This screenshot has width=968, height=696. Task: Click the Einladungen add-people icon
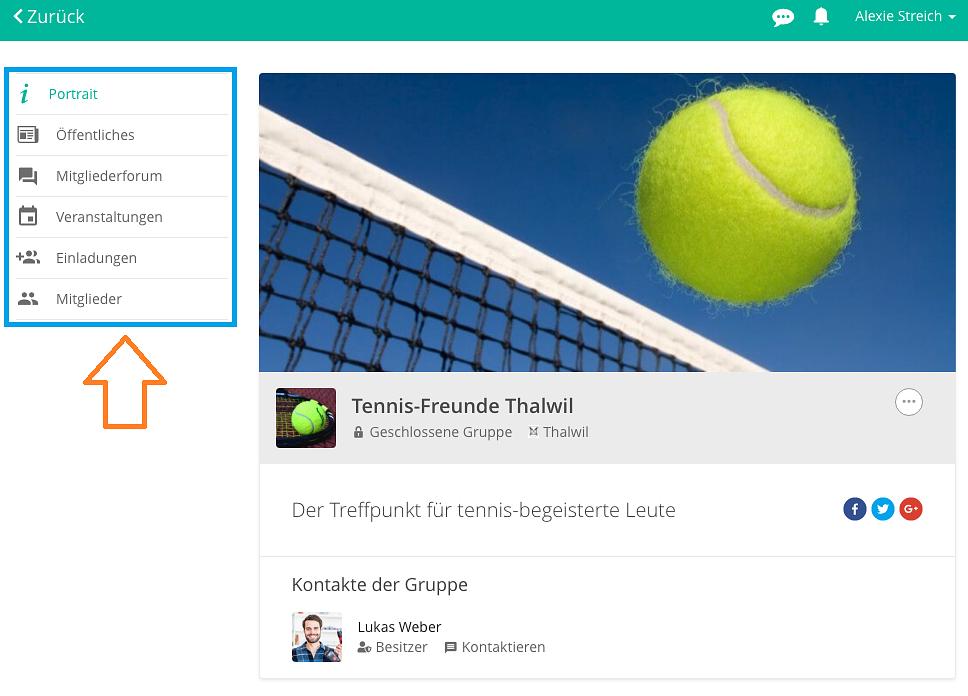click(x=28, y=258)
